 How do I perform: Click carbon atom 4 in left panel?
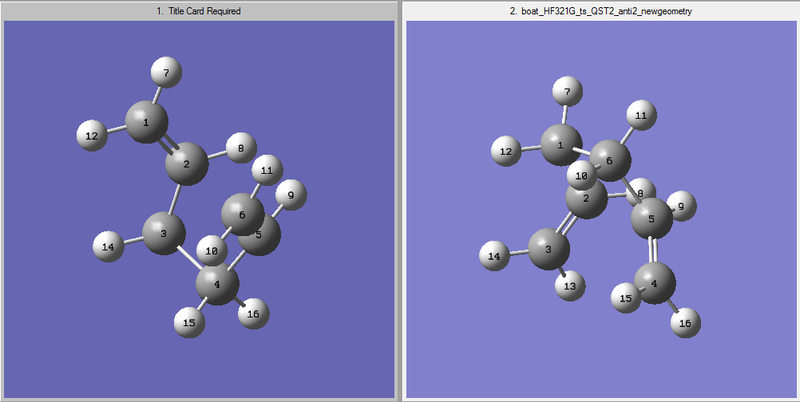217,284
